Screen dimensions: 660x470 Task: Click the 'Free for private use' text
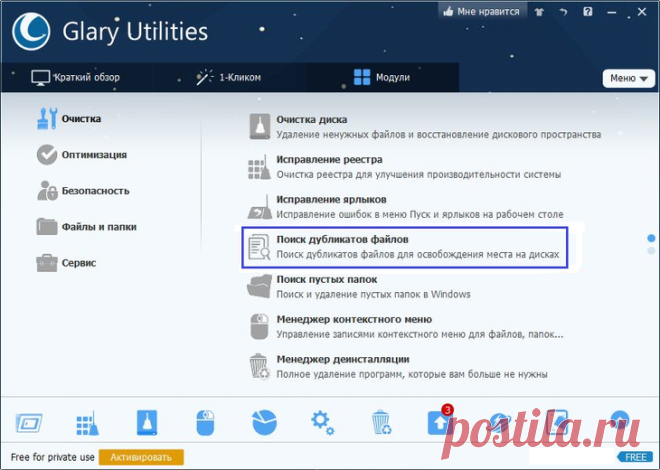click(x=53, y=457)
